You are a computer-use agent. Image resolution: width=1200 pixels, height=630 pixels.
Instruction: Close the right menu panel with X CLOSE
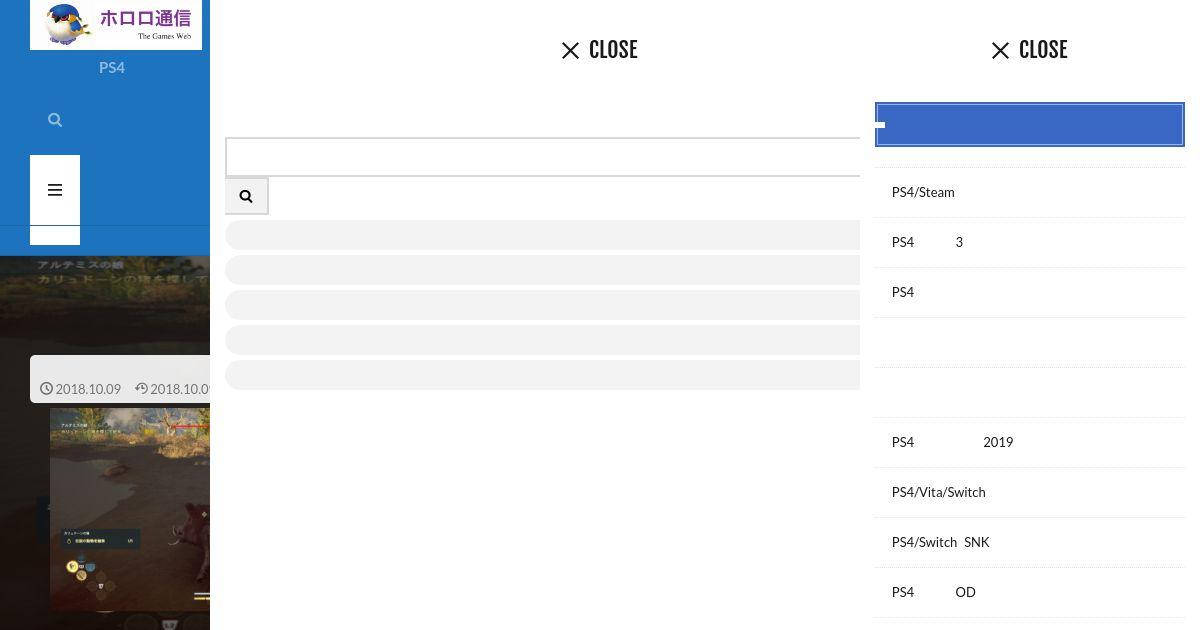tap(1029, 50)
